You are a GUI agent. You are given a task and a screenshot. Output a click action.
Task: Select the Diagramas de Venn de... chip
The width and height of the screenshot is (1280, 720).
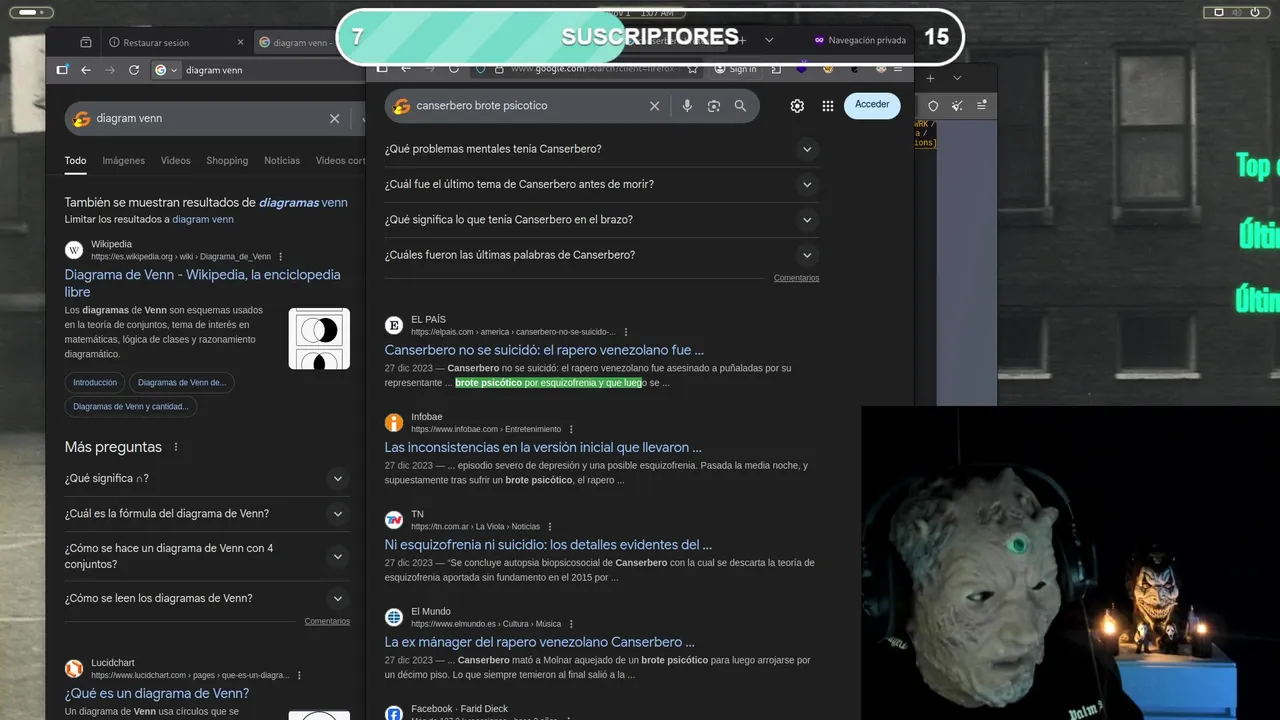point(182,382)
